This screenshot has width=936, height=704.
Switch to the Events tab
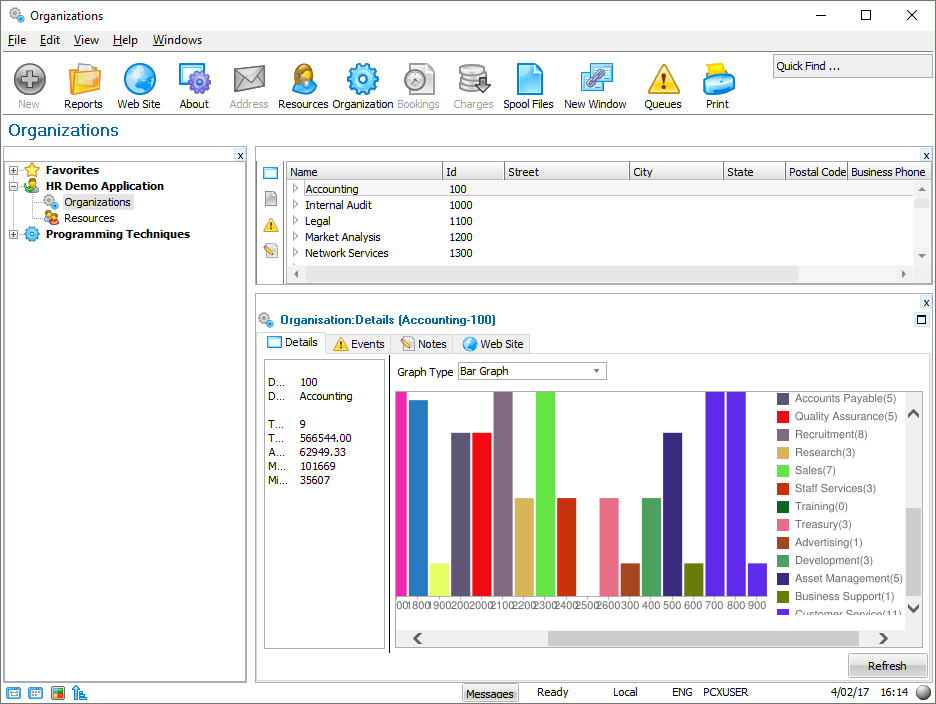click(x=358, y=344)
